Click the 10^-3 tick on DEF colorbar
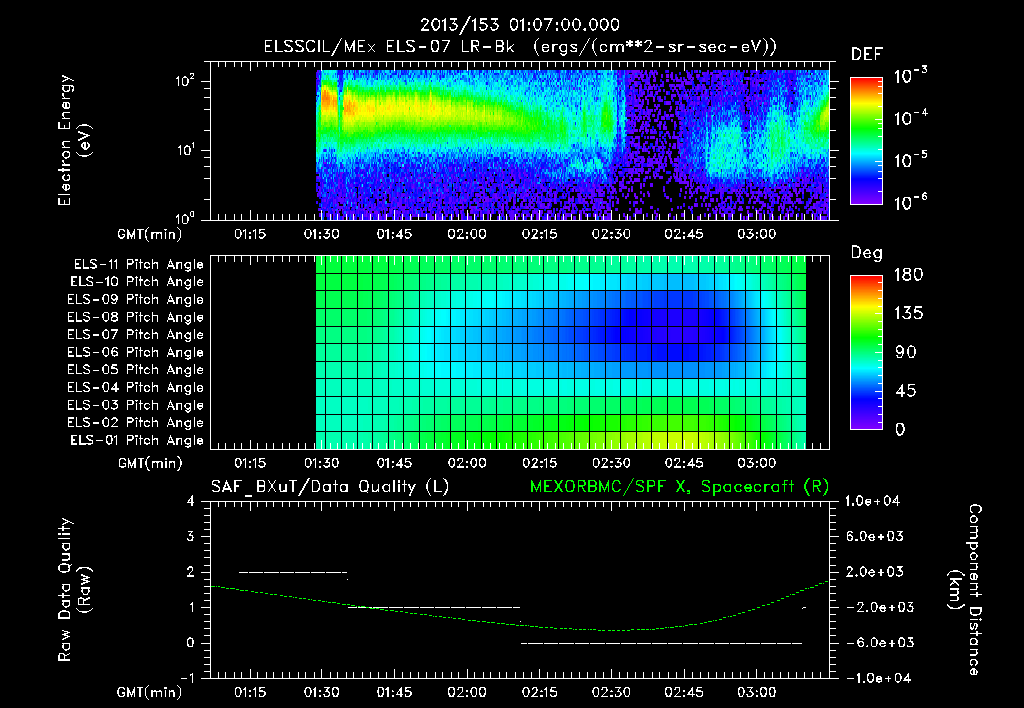1024x708 pixels. (910, 76)
